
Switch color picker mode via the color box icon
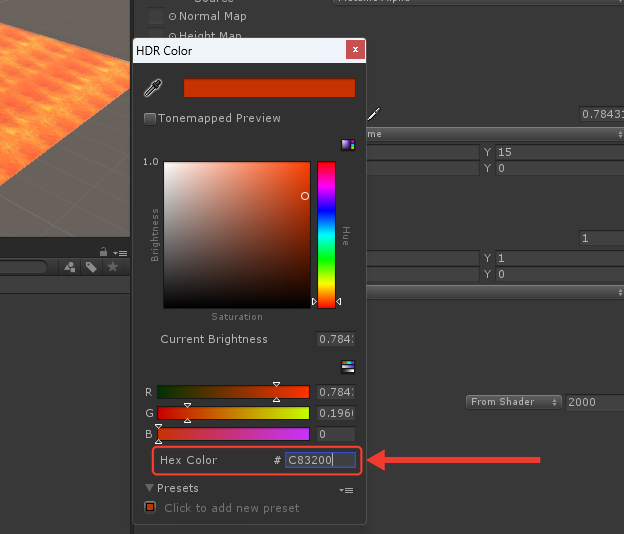coord(348,144)
